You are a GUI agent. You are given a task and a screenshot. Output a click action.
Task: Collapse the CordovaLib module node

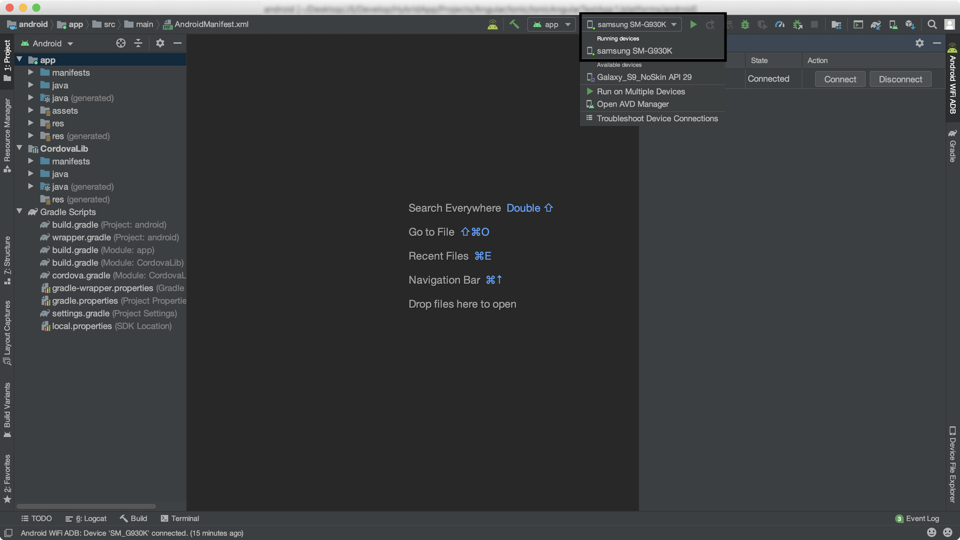20,148
